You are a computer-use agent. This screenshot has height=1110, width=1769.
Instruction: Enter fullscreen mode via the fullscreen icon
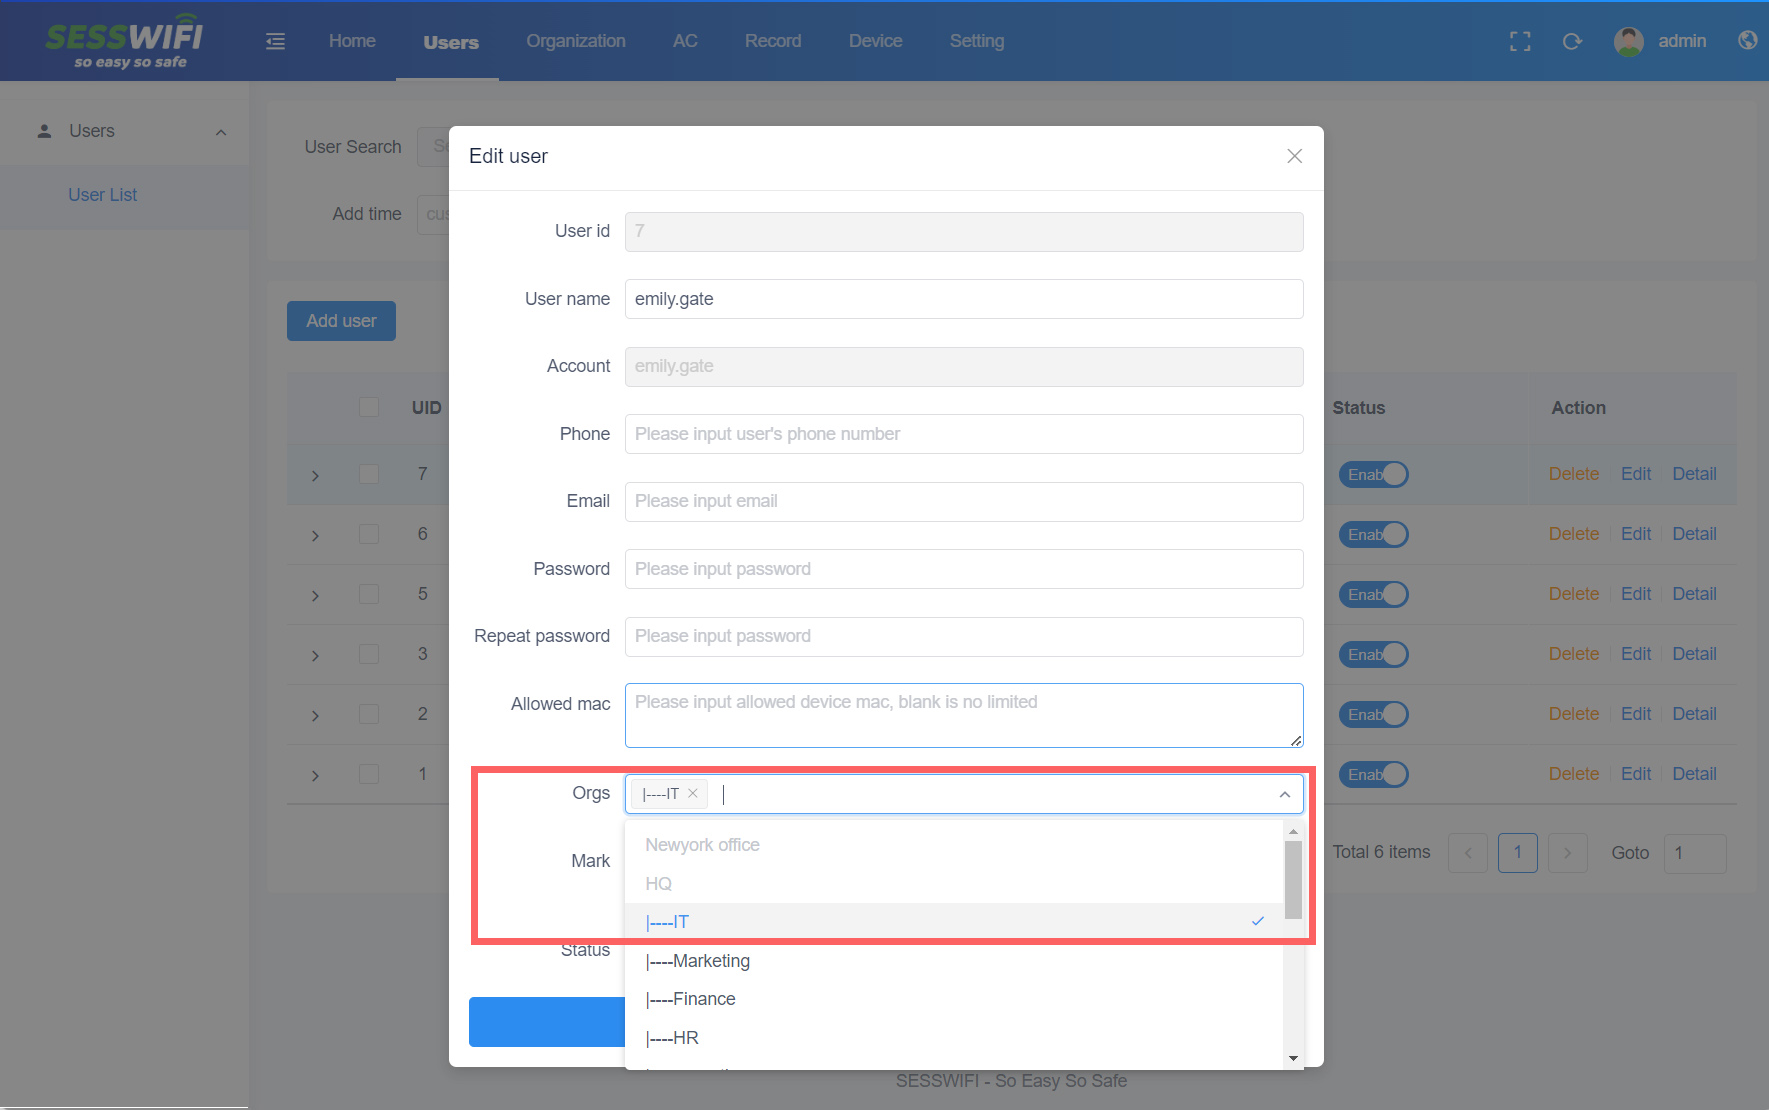1520,41
